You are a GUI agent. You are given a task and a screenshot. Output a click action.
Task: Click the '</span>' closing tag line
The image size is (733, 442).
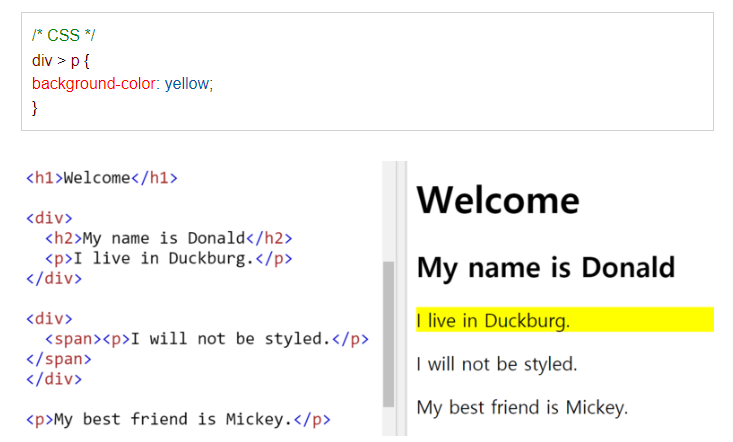click(58, 359)
